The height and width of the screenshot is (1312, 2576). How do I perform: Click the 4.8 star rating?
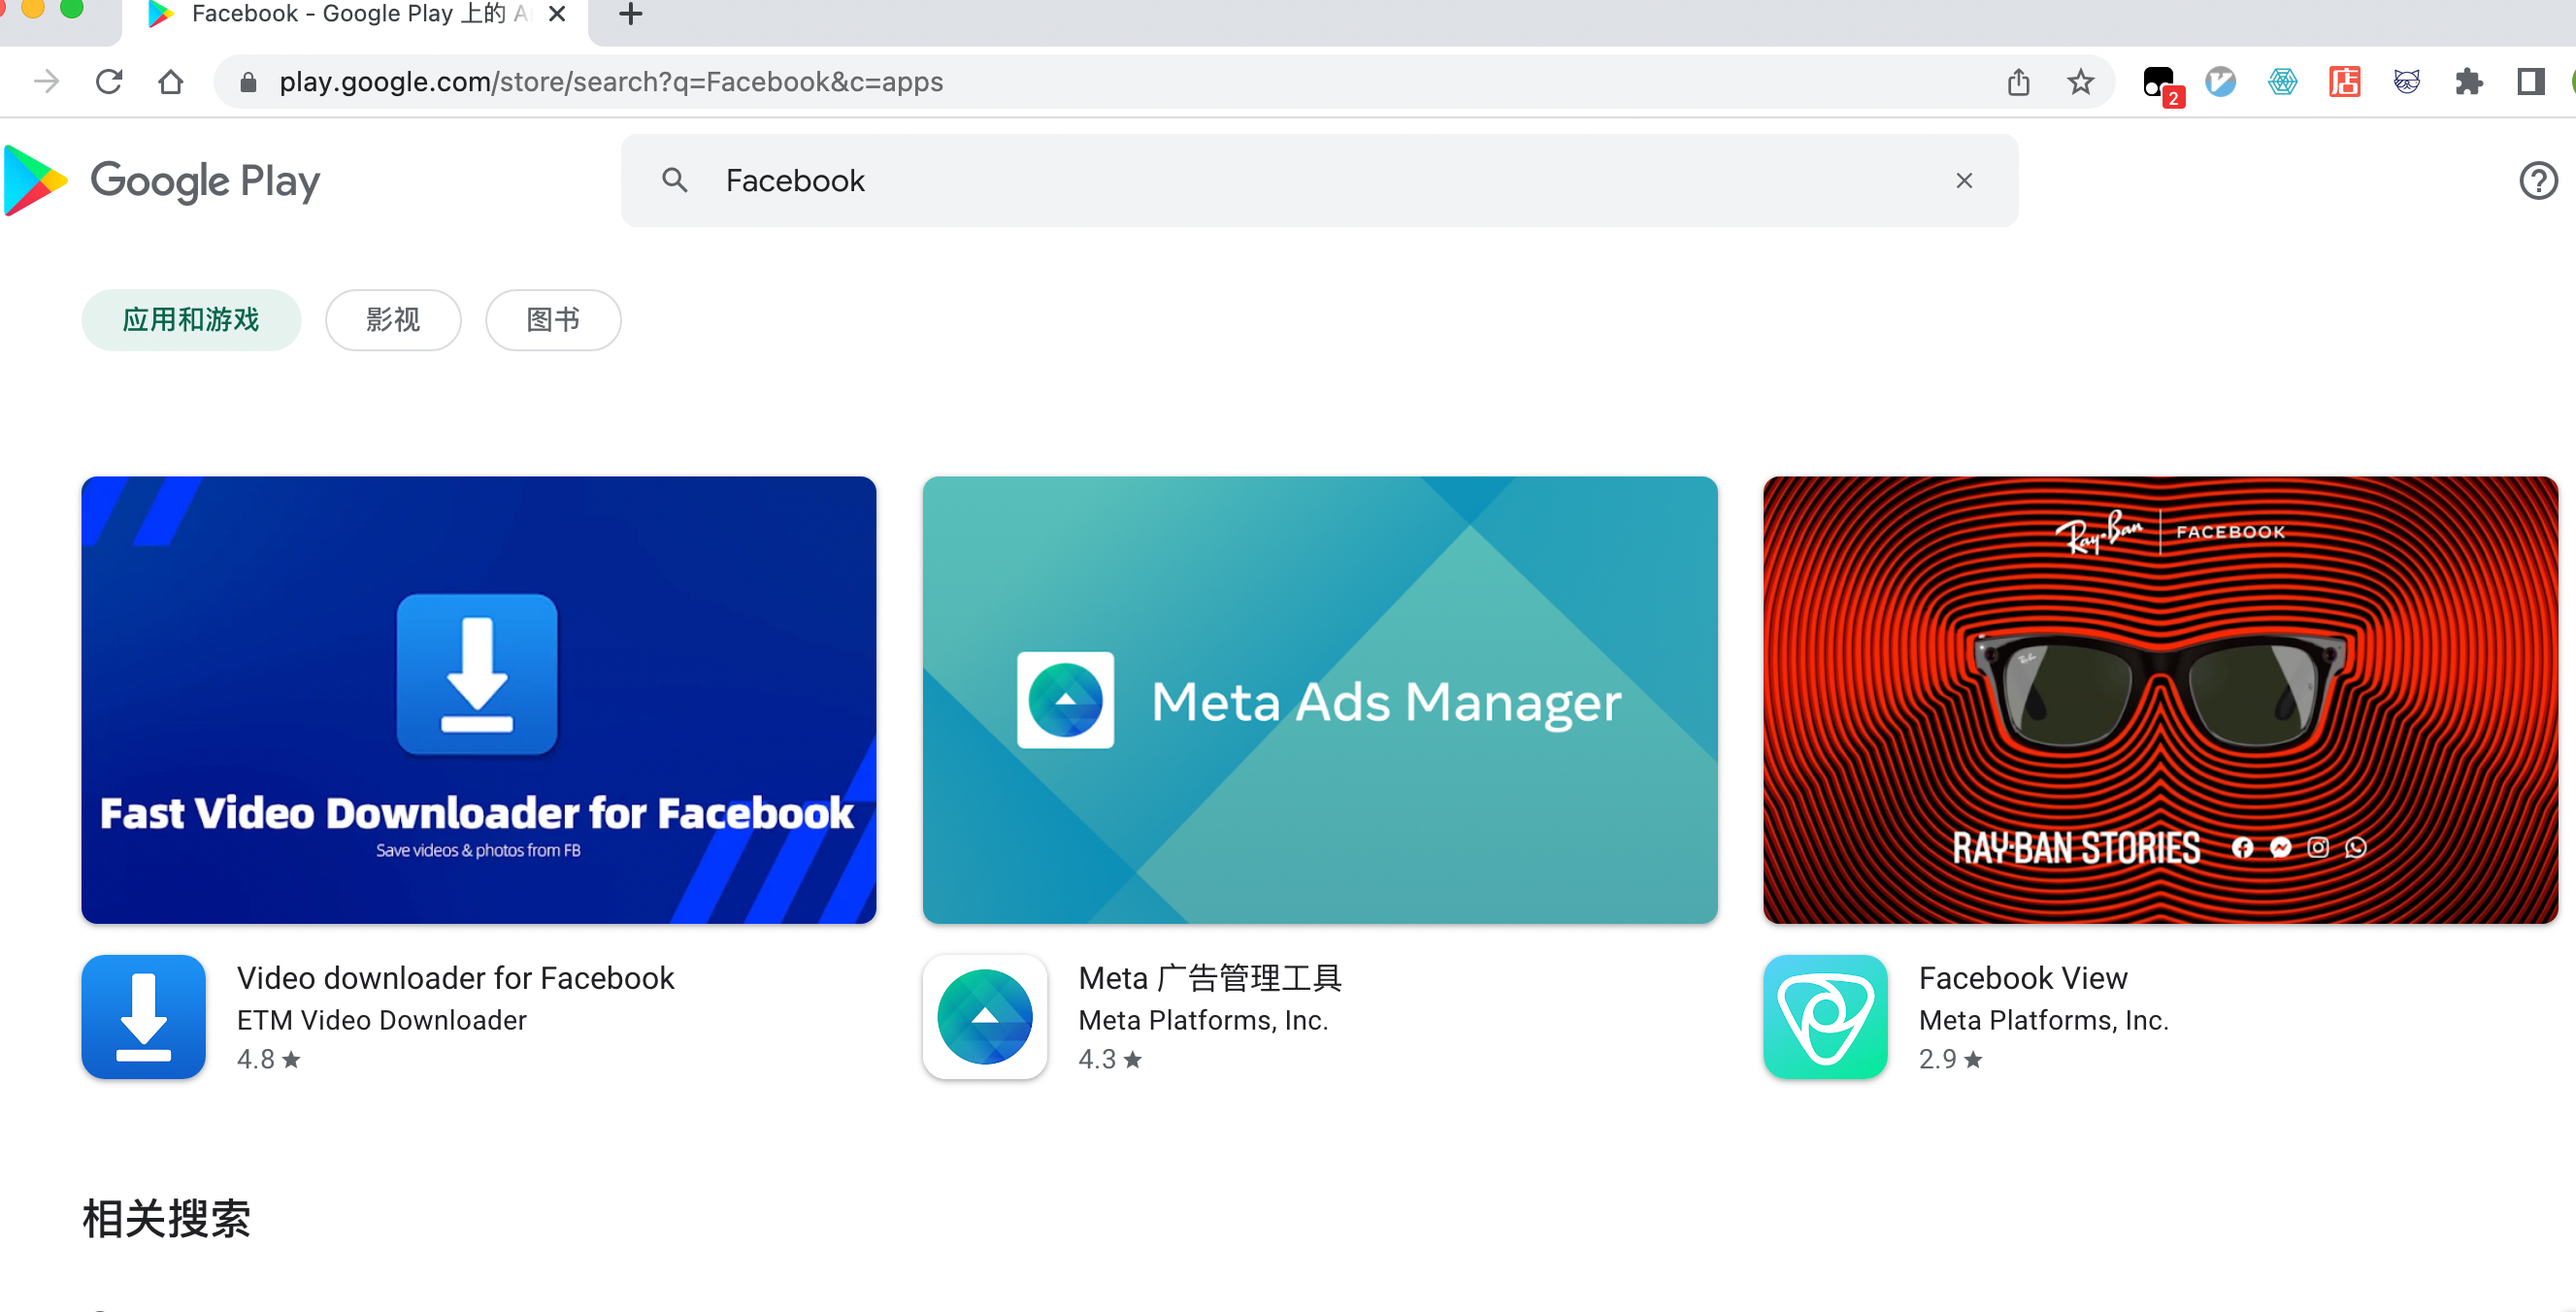(268, 1059)
